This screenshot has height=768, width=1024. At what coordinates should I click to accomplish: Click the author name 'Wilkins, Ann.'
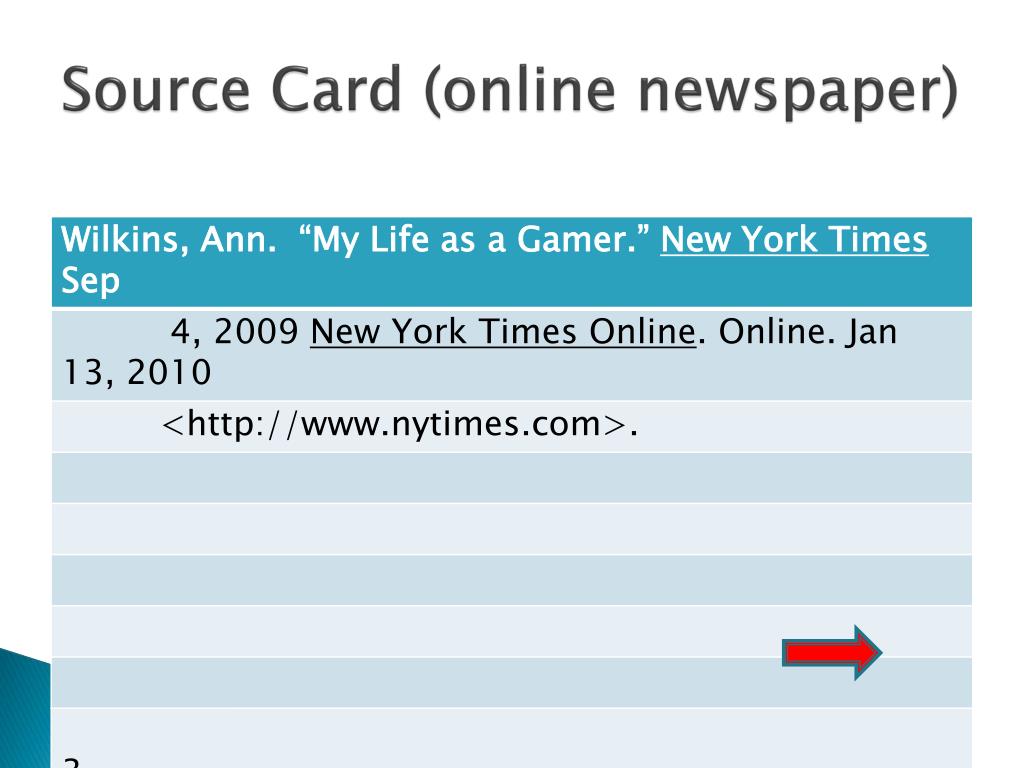(x=168, y=240)
